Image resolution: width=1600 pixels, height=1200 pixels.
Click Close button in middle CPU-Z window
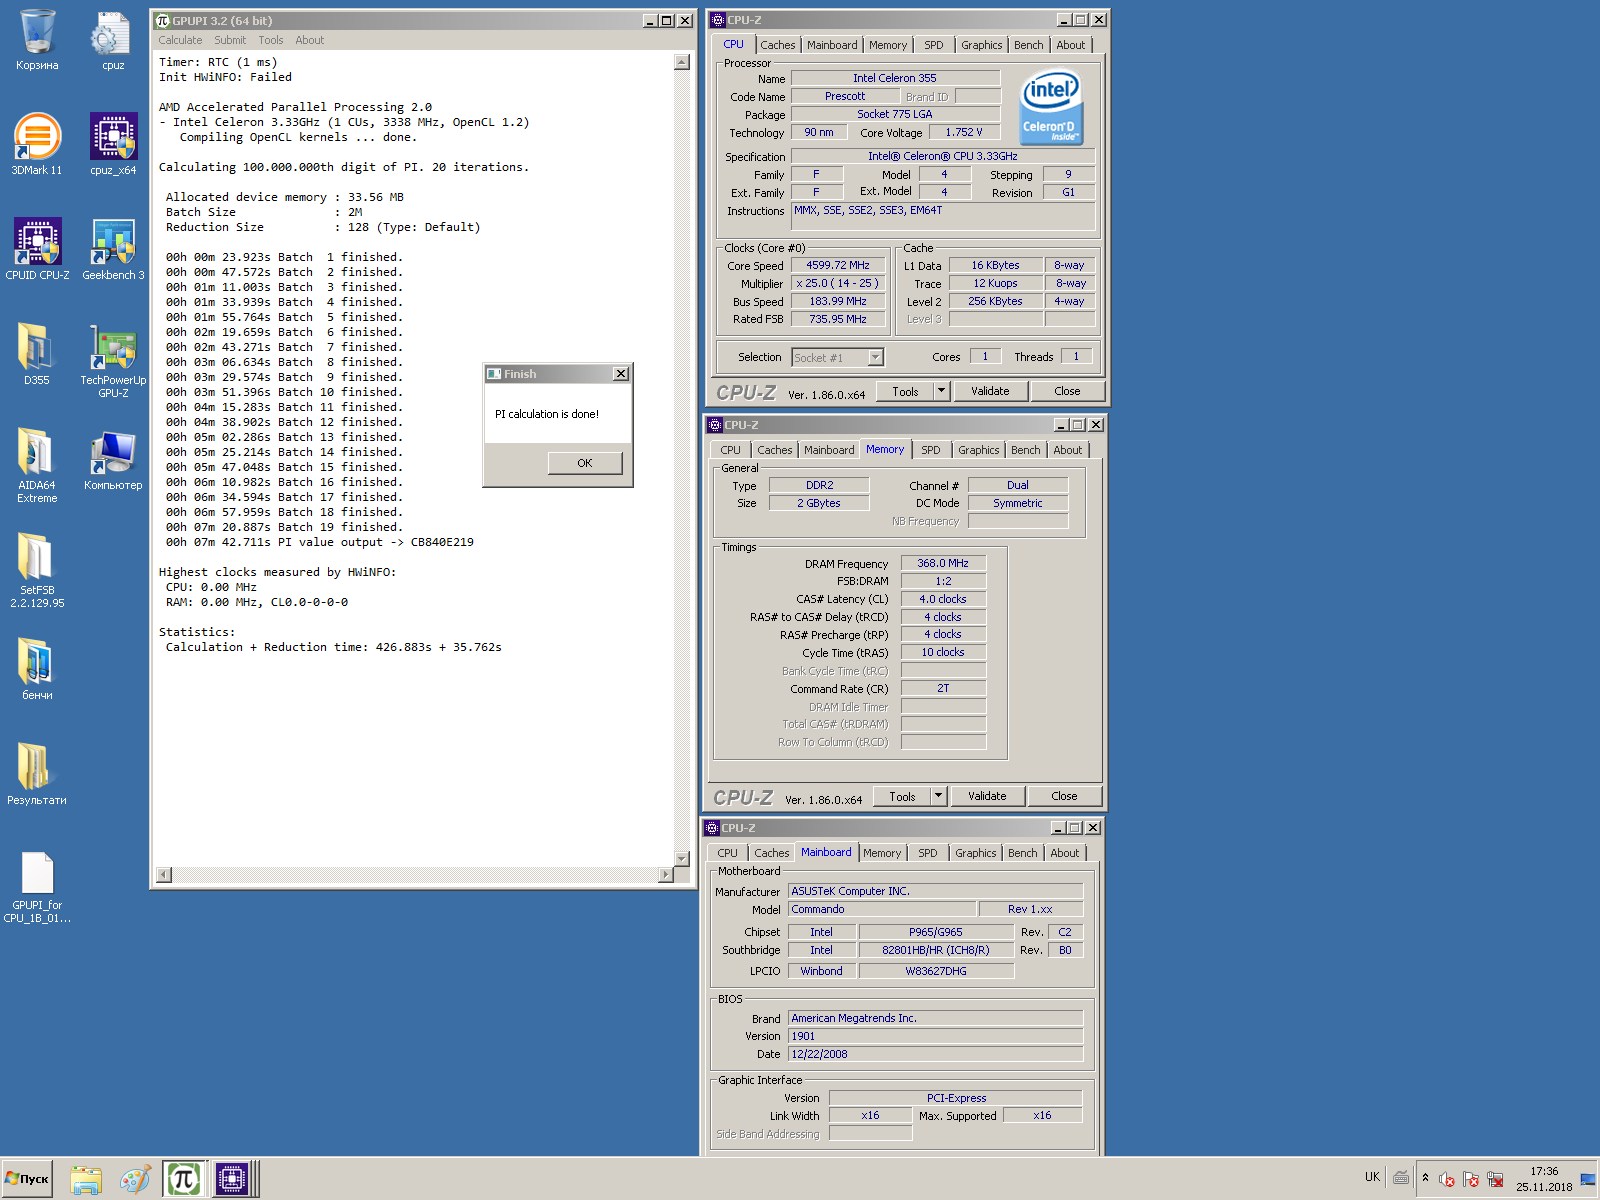click(1064, 796)
